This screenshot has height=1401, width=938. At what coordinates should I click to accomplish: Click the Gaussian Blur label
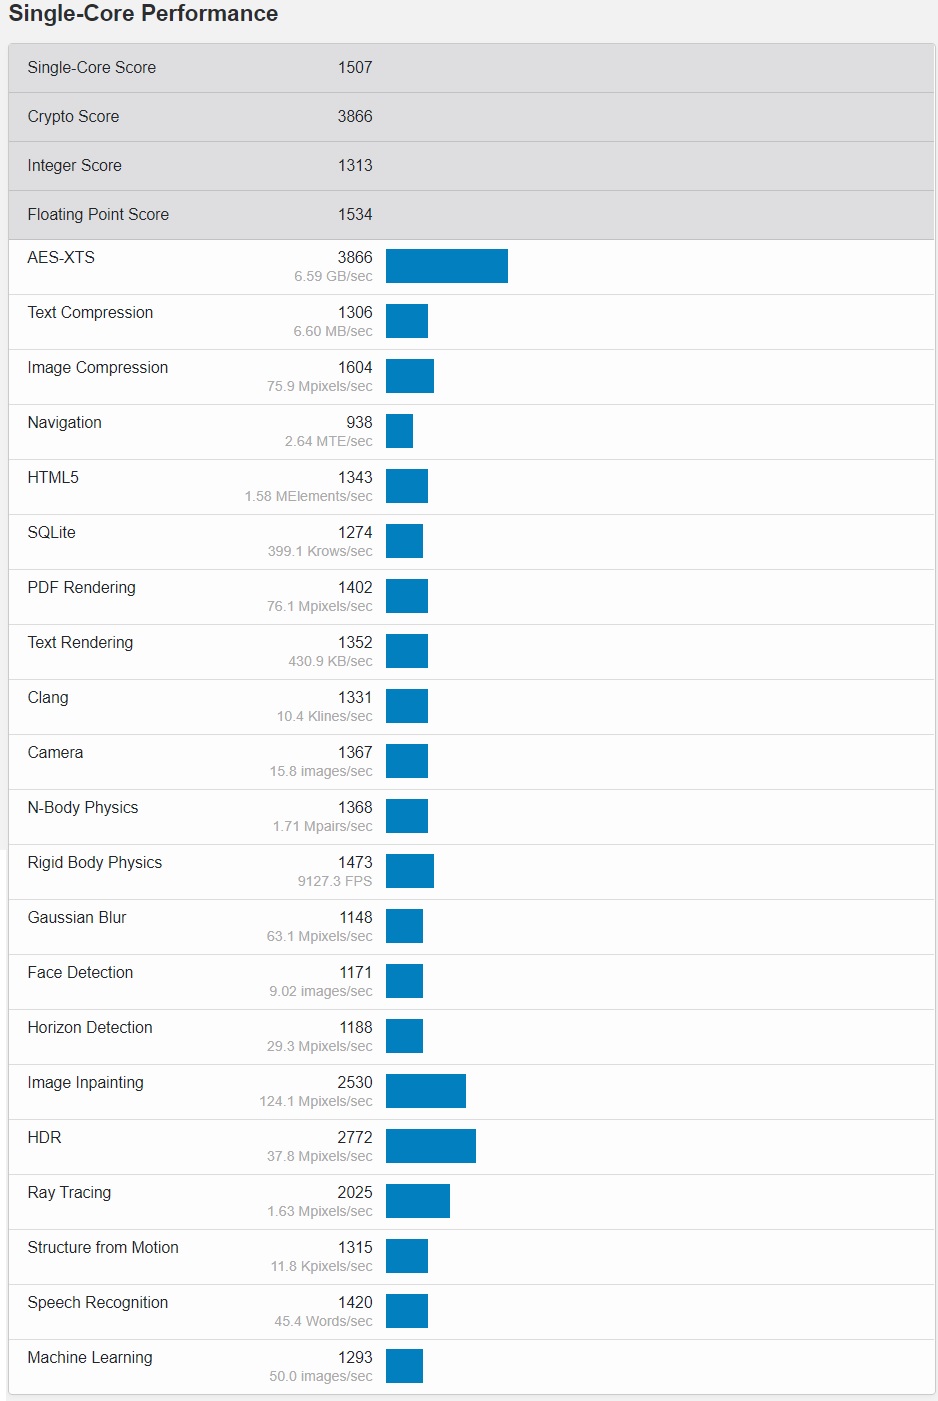click(77, 918)
